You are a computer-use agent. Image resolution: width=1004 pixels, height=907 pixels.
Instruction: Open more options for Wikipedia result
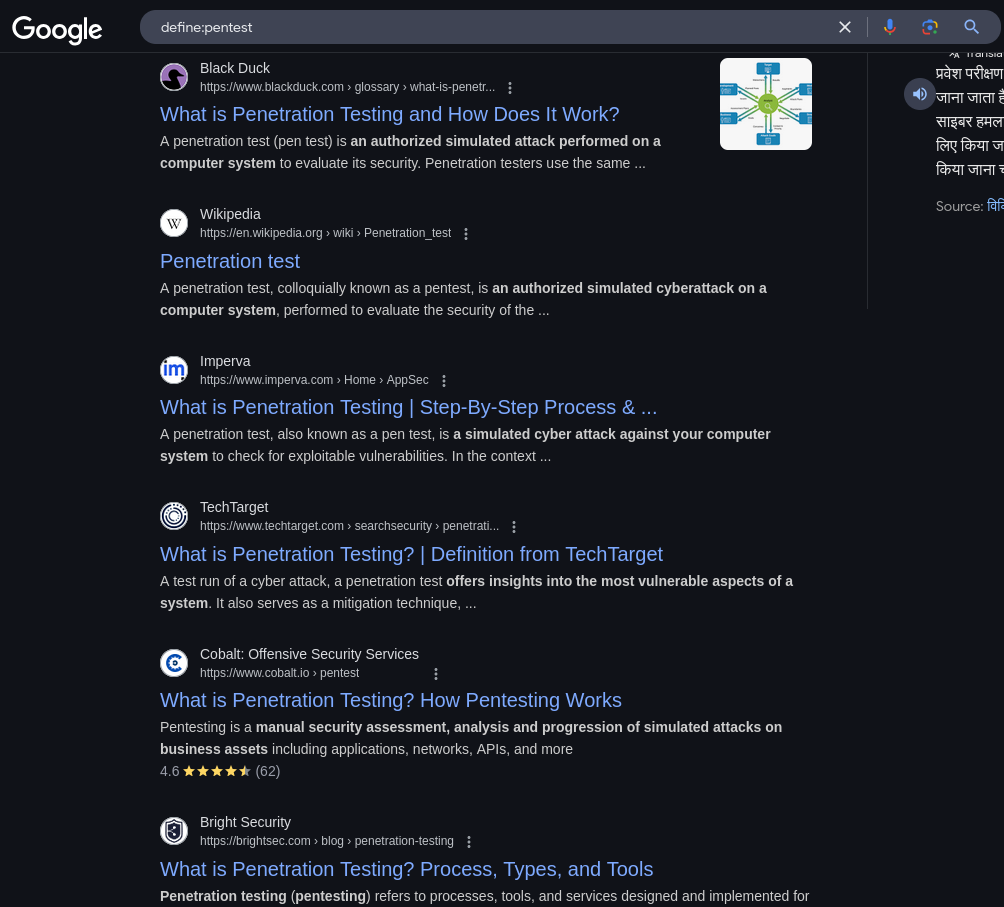(x=466, y=234)
